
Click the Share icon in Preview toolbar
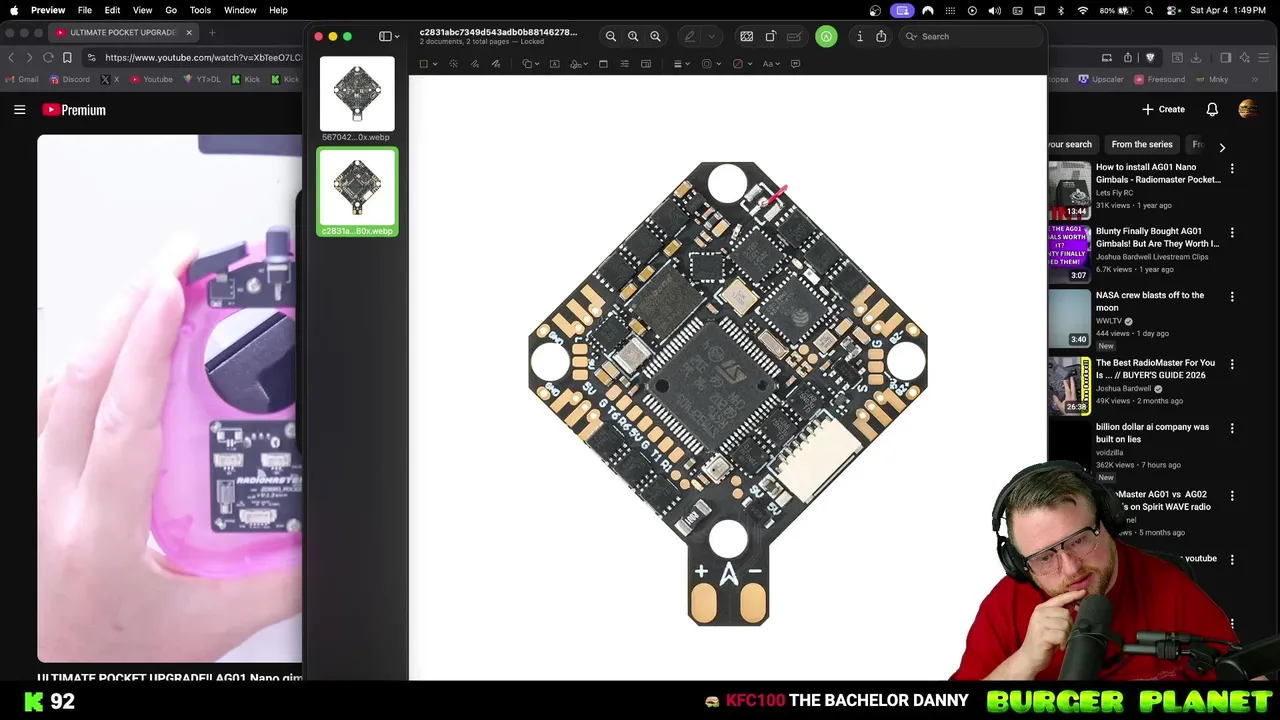881,36
